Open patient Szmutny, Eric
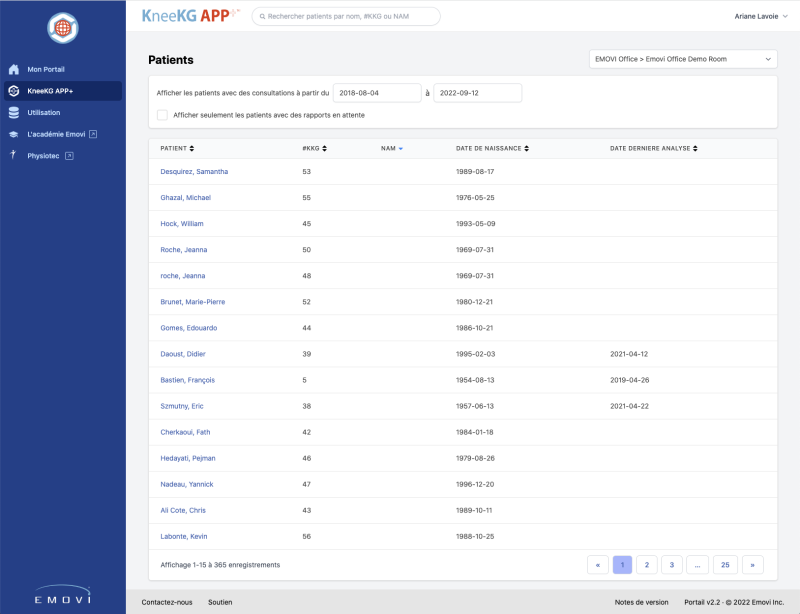Screen dimensions: 800x614 [x=182, y=406]
